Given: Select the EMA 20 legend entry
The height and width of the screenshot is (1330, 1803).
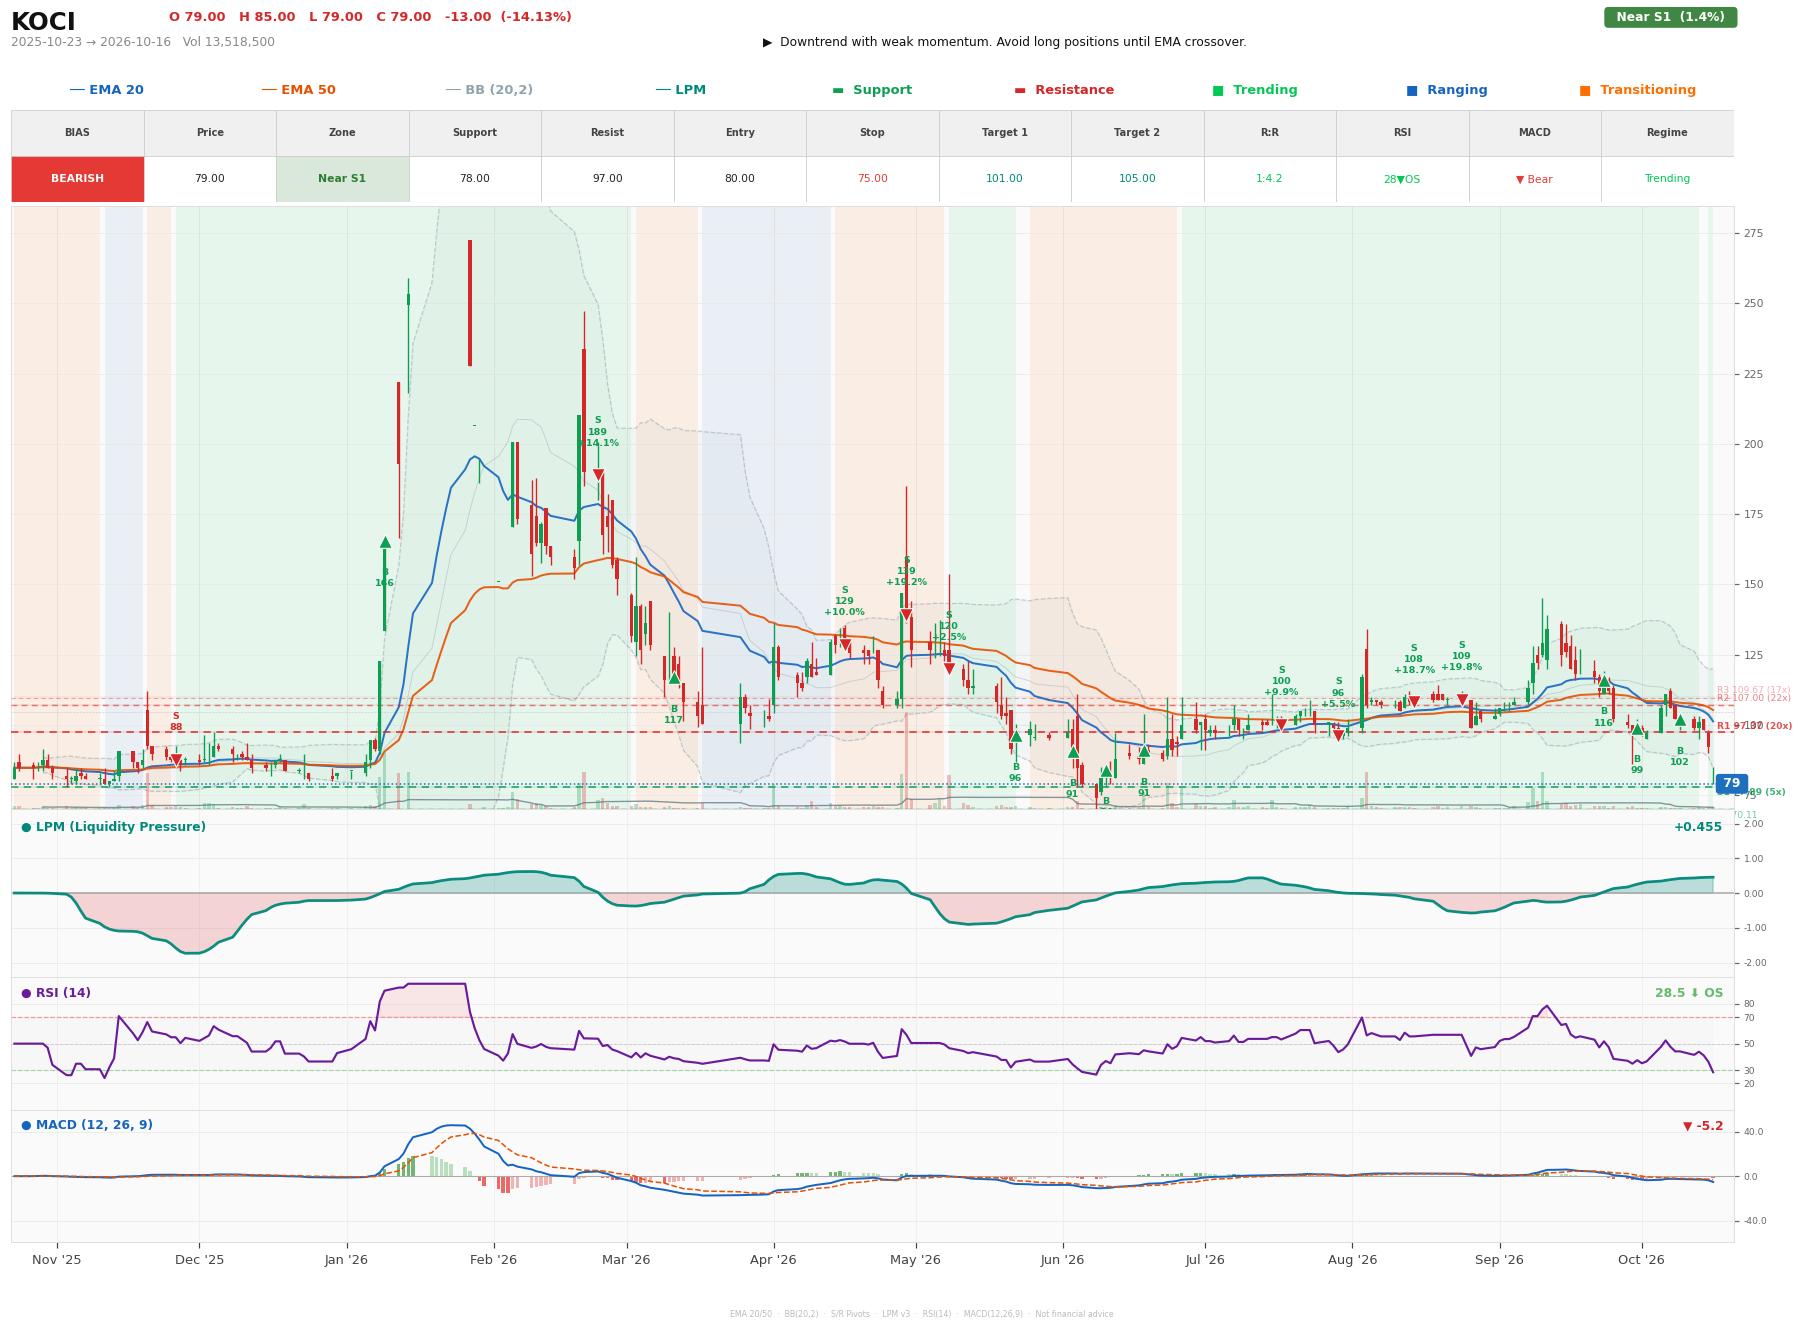Looking at the screenshot, I should point(106,90).
